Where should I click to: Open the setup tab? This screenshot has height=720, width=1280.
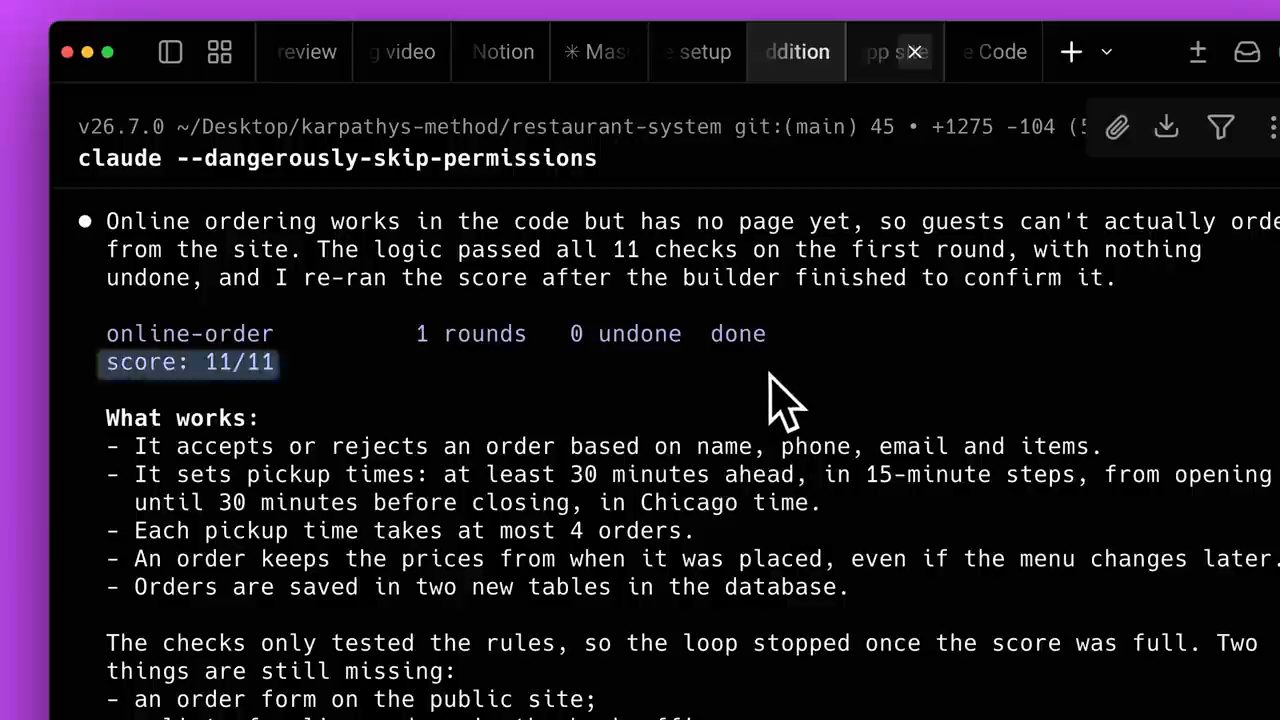coord(698,52)
